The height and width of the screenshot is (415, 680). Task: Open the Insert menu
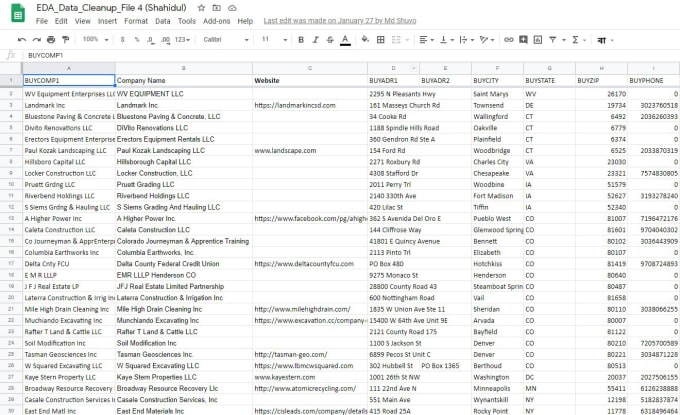pos(107,21)
